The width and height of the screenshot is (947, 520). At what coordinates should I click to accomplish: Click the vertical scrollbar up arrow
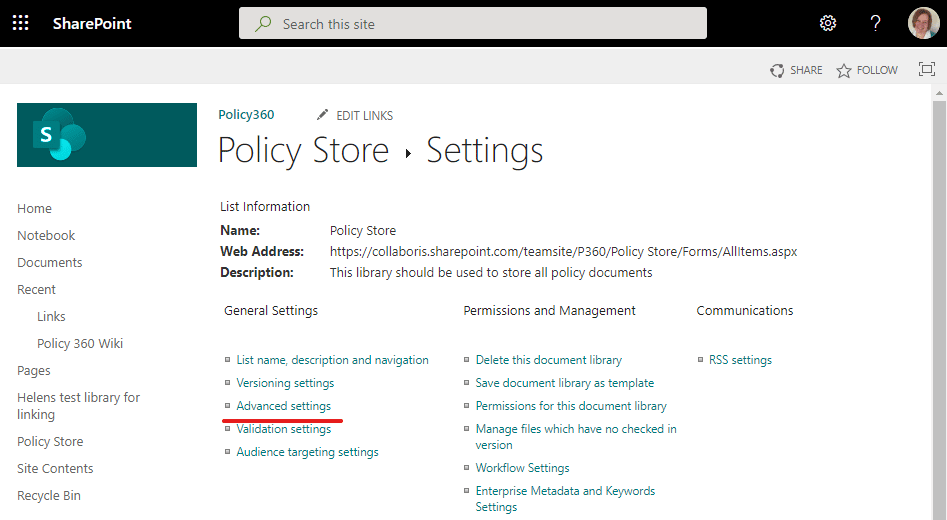939,92
